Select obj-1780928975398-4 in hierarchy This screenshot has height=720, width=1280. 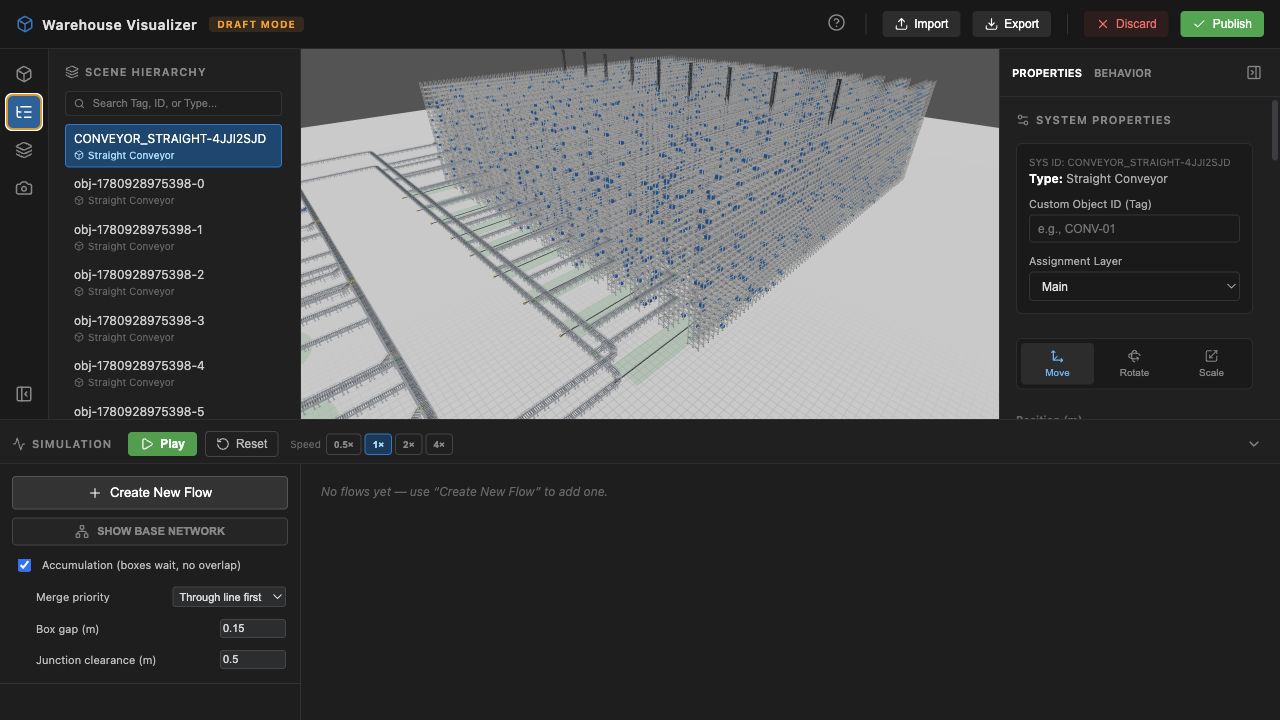click(173, 373)
